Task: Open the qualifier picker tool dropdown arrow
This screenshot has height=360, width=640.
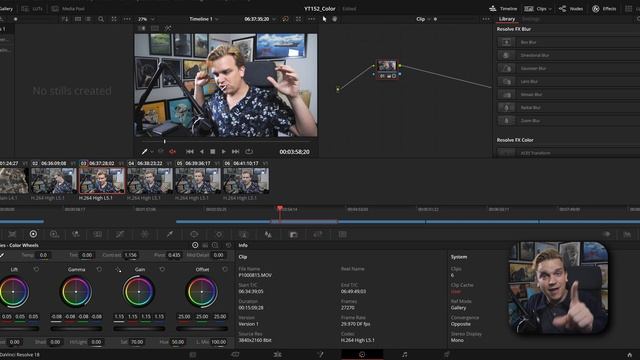Action: coord(152,152)
